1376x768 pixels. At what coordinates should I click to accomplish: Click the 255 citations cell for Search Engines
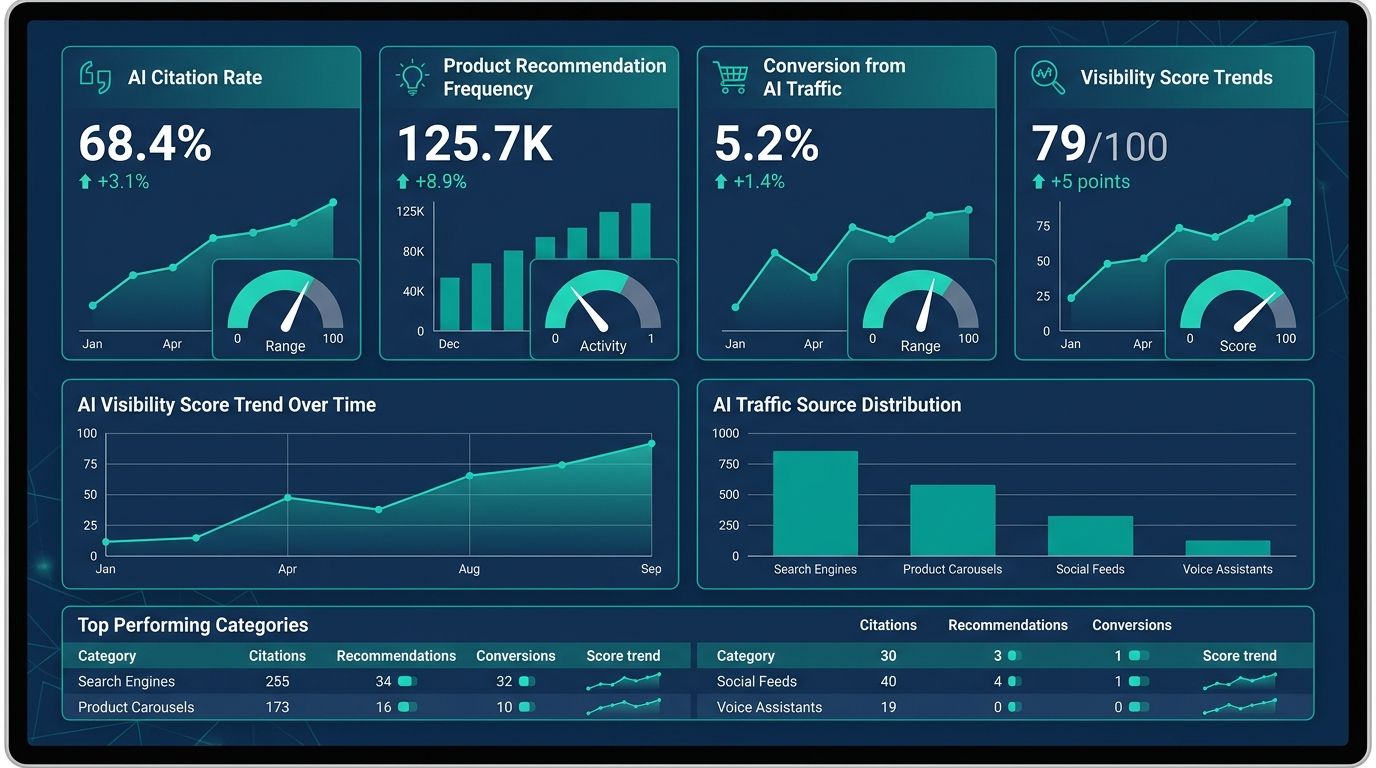pyautogui.click(x=277, y=681)
